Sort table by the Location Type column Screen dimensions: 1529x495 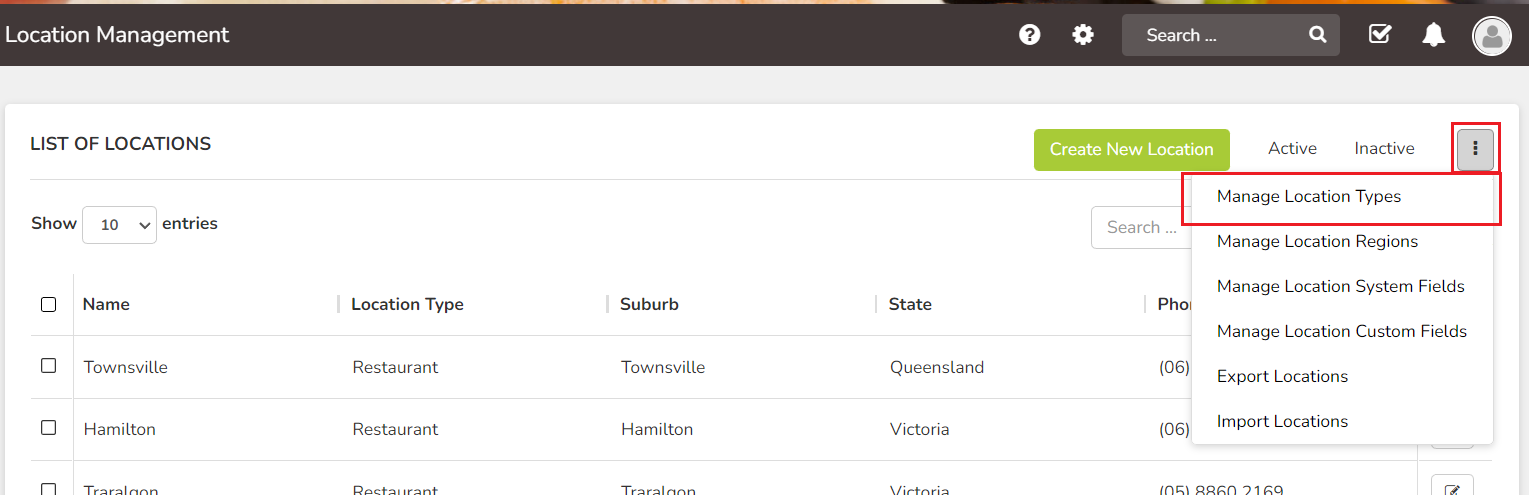click(x=407, y=304)
